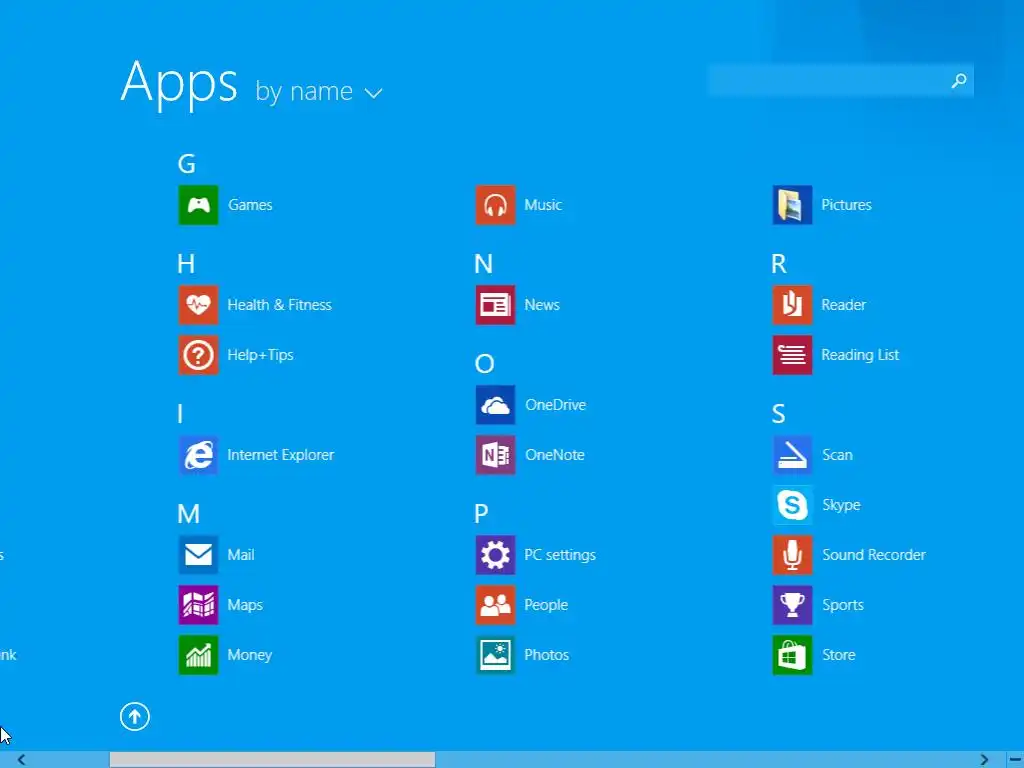
Task: Launch the People app icon
Action: pos(496,605)
